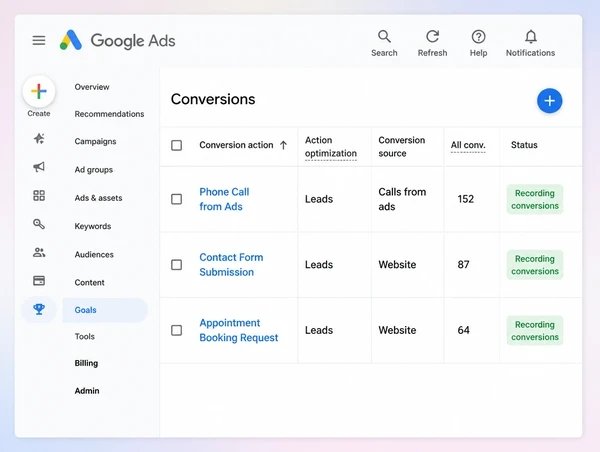Image resolution: width=600 pixels, height=452 pixels.
Task: Open the hamburger main menu
Action: [x=39, y=40]
